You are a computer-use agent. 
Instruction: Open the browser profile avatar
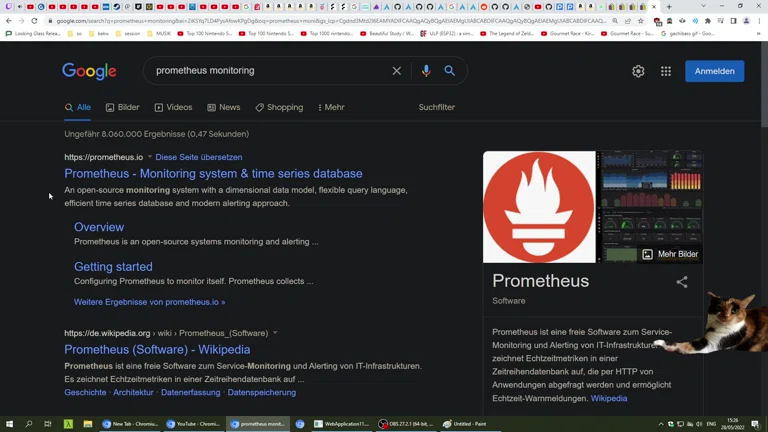746,21
